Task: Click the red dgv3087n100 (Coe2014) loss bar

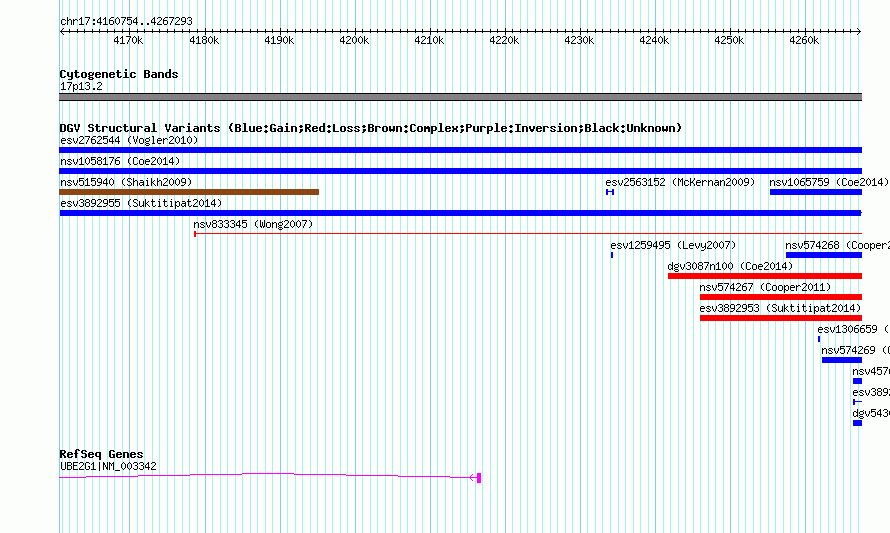Action: click(765, 276)
